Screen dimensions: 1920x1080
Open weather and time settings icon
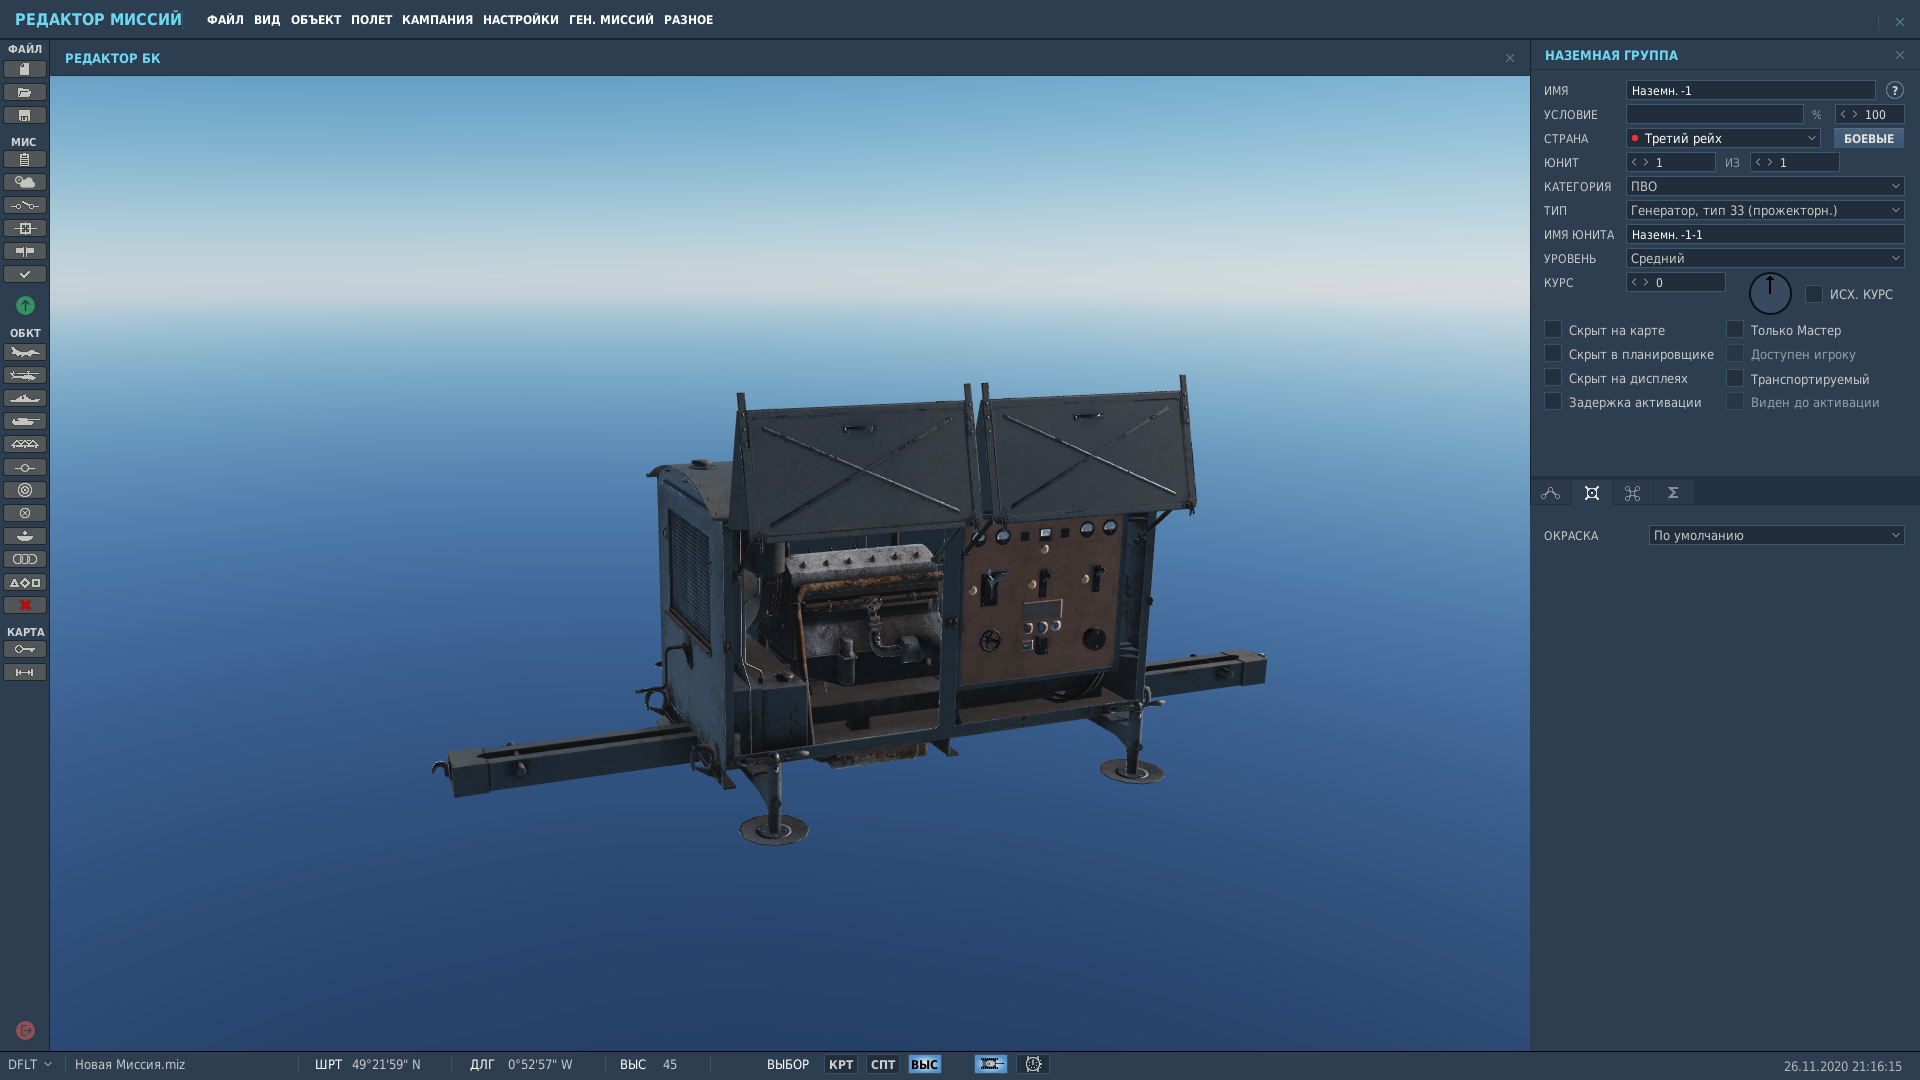click(25, 182)
